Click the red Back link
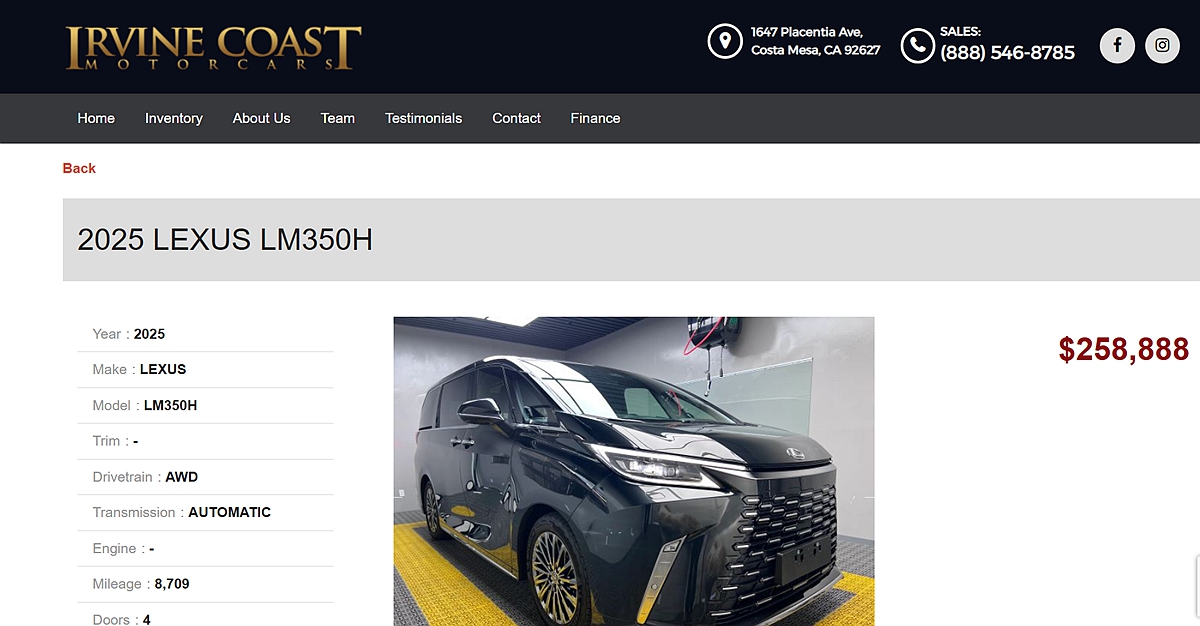Screen dimensions: 1200x626 [x=79, y=168]
